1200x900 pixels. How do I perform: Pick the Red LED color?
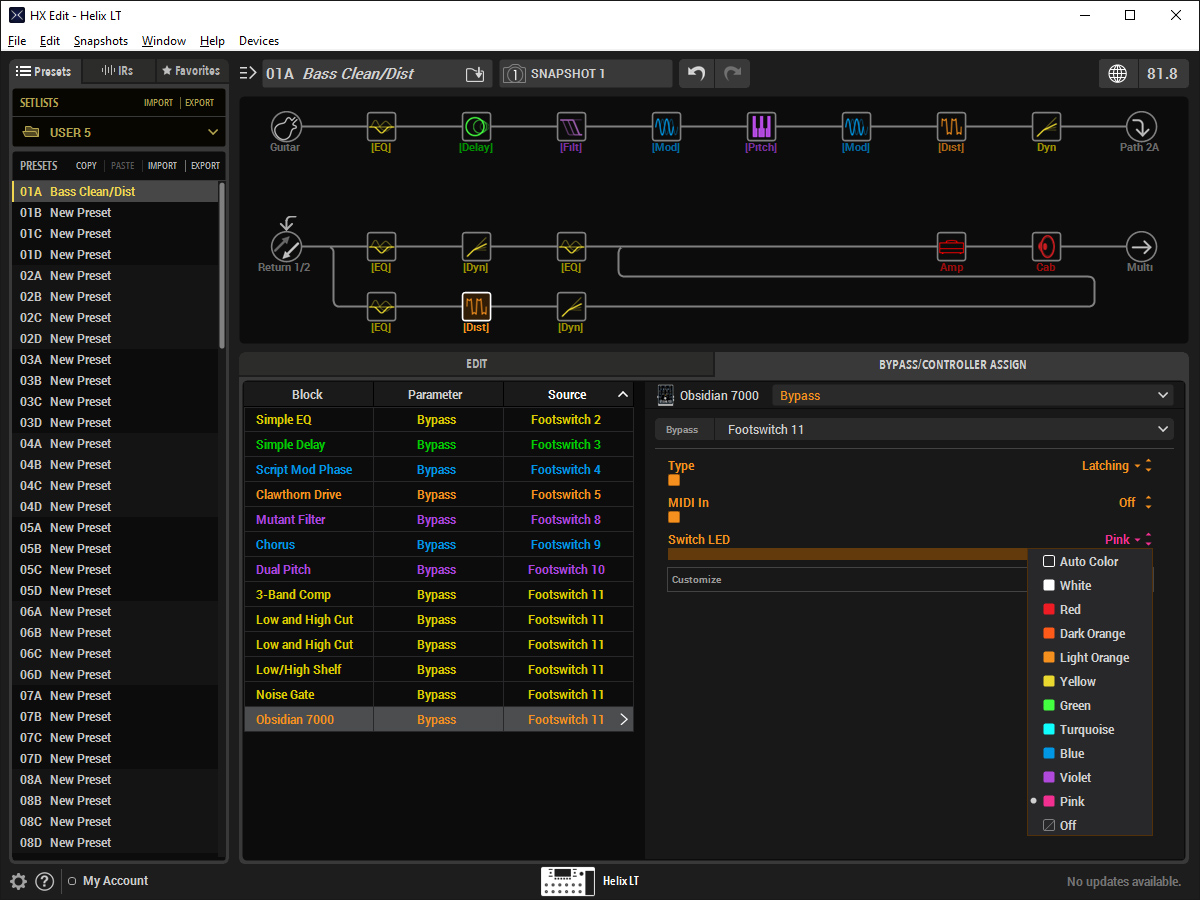pyautogui.click(x=1090, y=610)
